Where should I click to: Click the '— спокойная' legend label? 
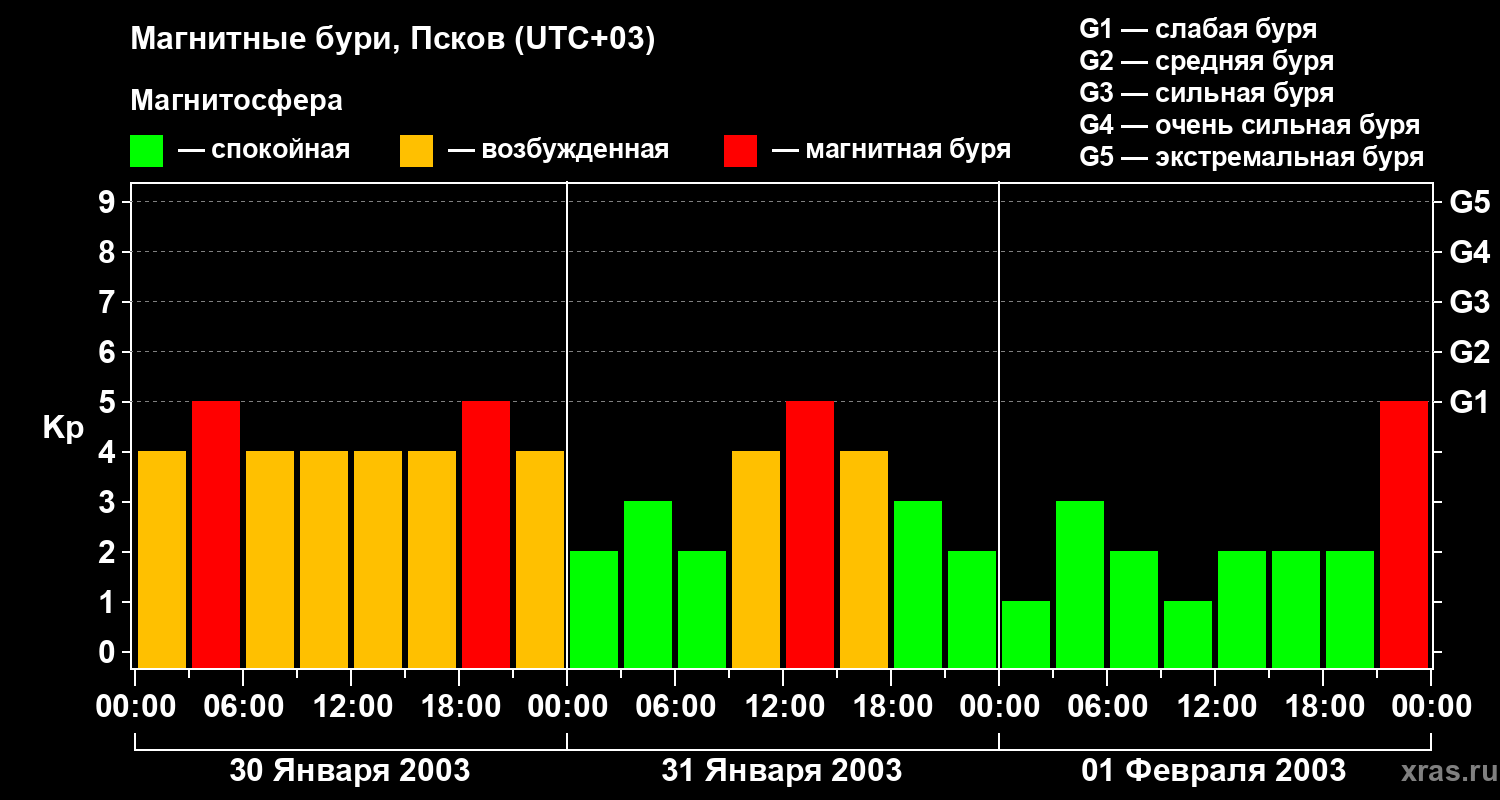(264, 150)
